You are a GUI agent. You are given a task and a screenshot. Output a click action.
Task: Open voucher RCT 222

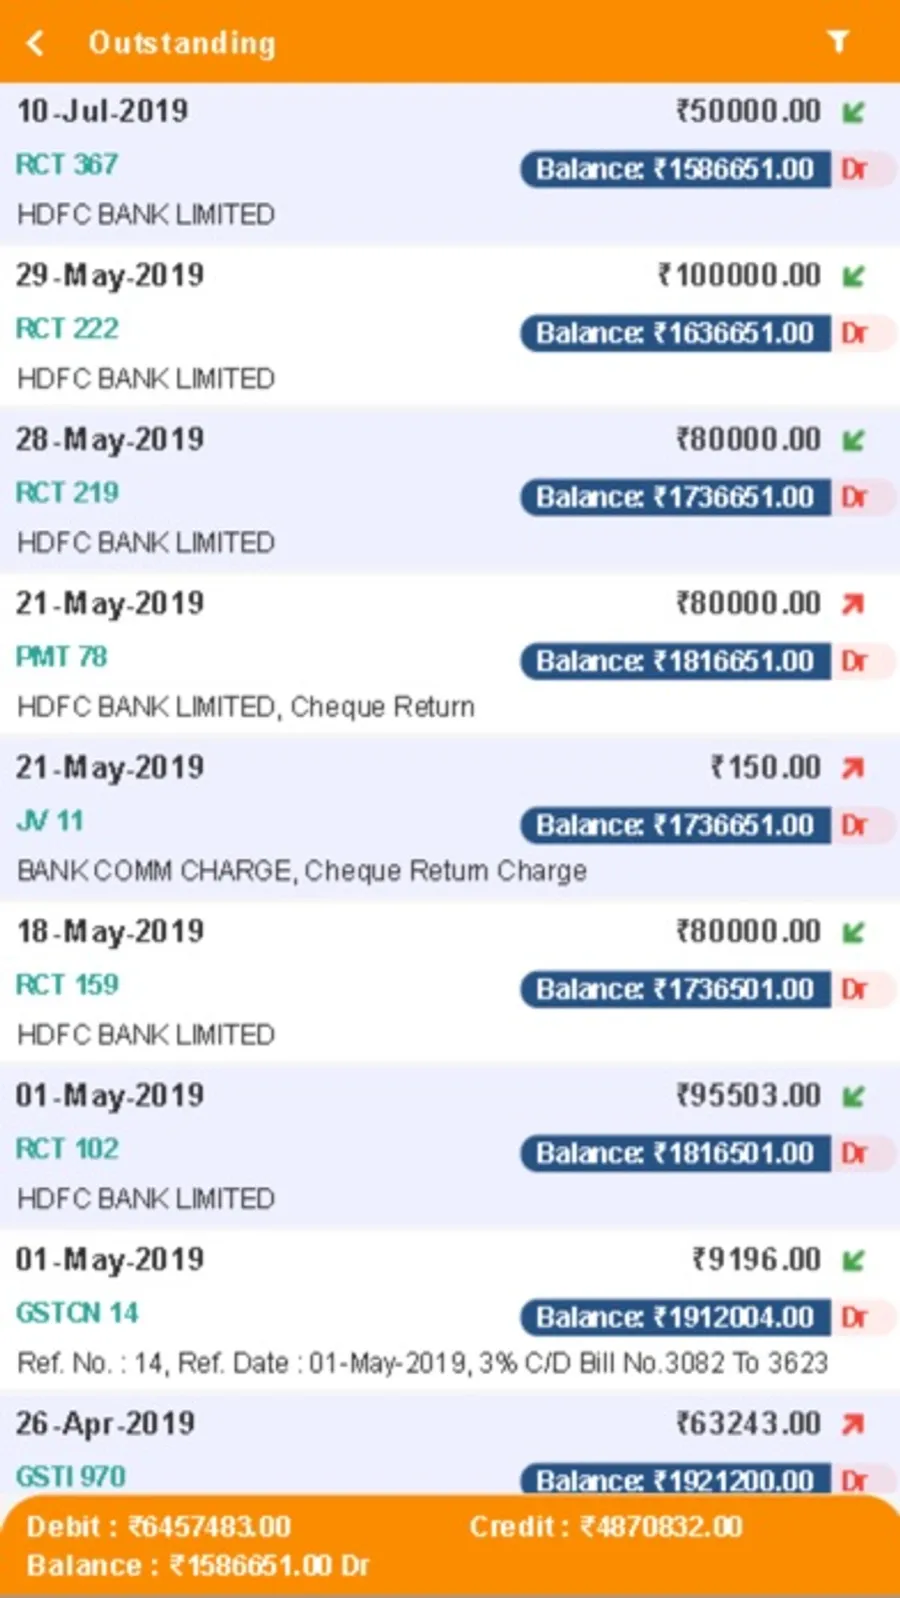click(x=67, y=328)
